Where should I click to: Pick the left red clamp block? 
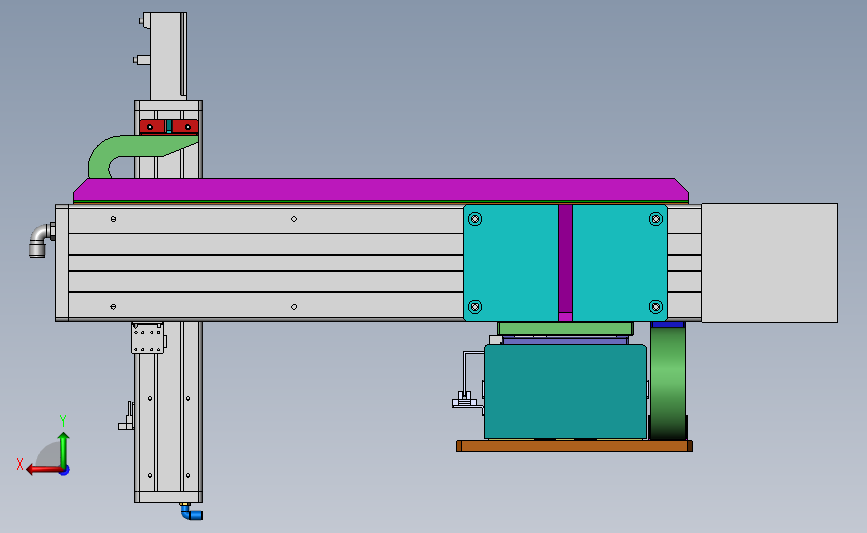pyautogui.click(x=152, y=127)
